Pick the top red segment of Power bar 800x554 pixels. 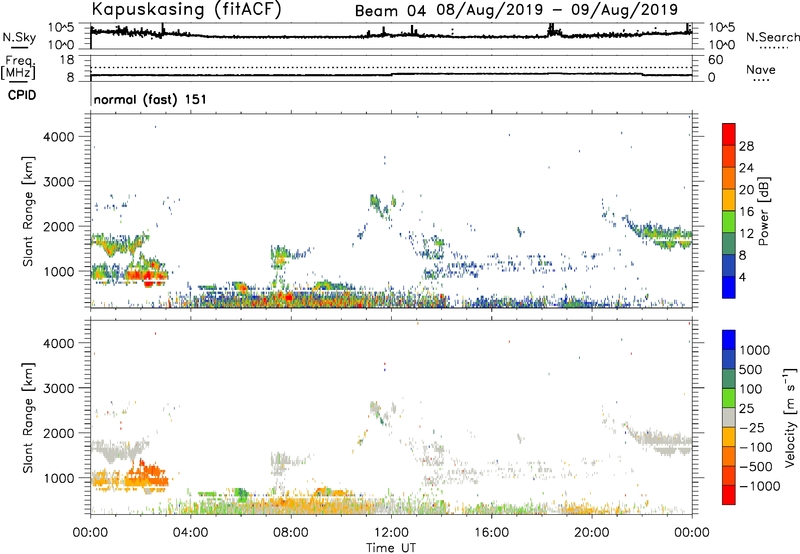pos(729,134)
